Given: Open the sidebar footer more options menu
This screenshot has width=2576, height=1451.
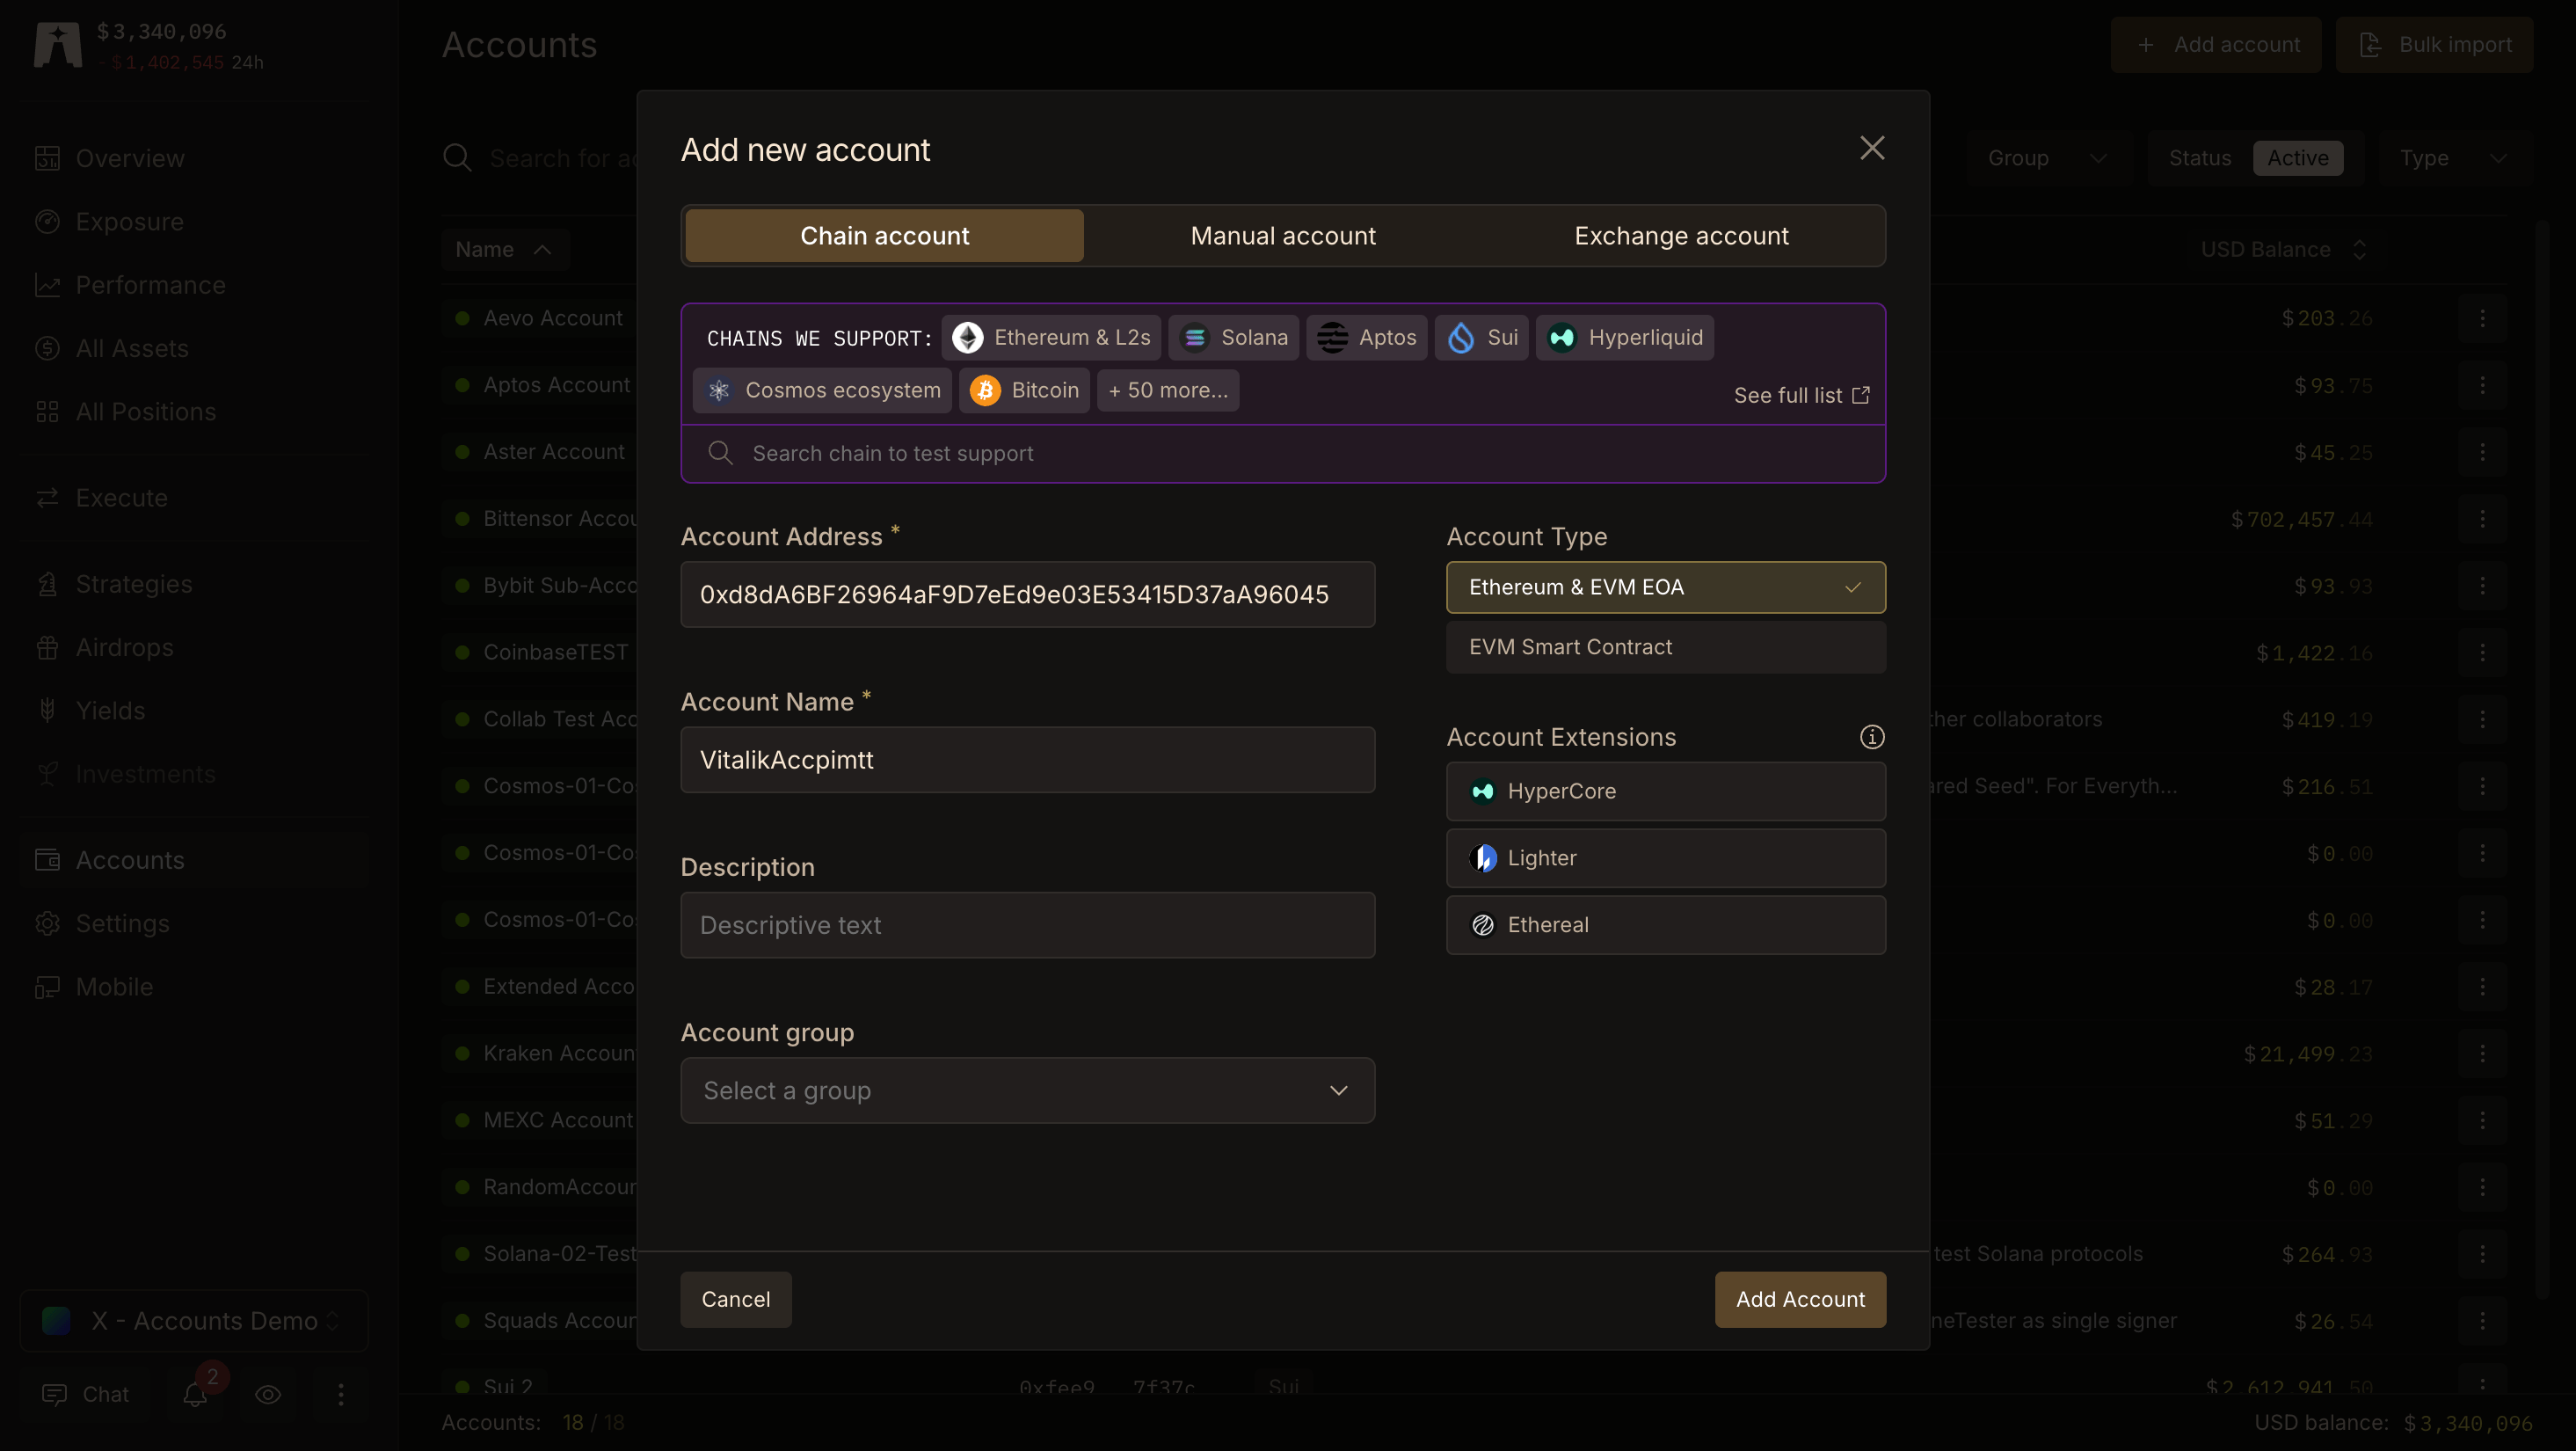Looking at the screenshot, I should click(x=341, y=1394).
